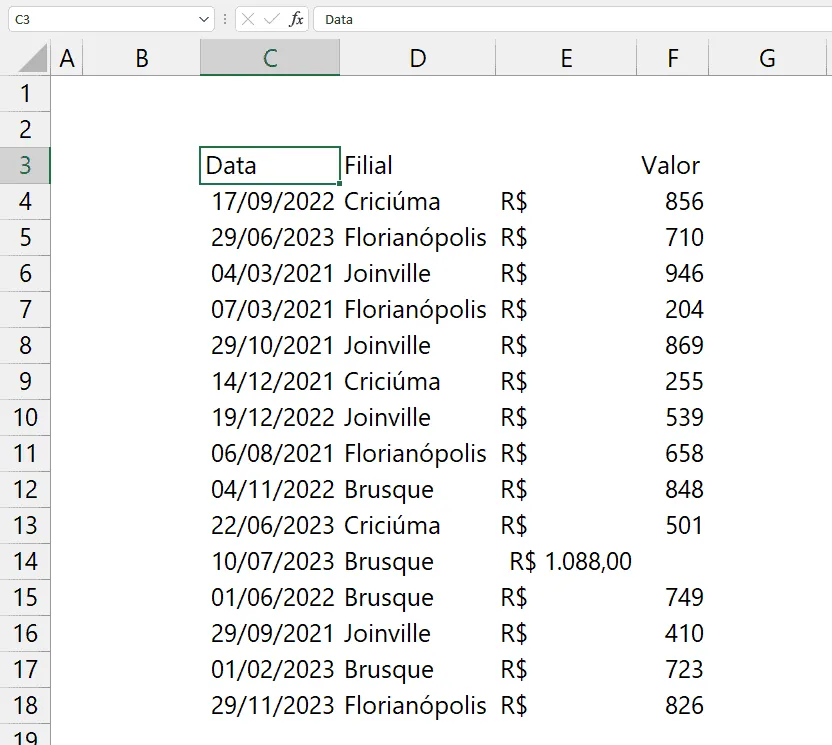Select cell with date 17/09/2022
Screen dimensions: 832x745
pos(270,202)
